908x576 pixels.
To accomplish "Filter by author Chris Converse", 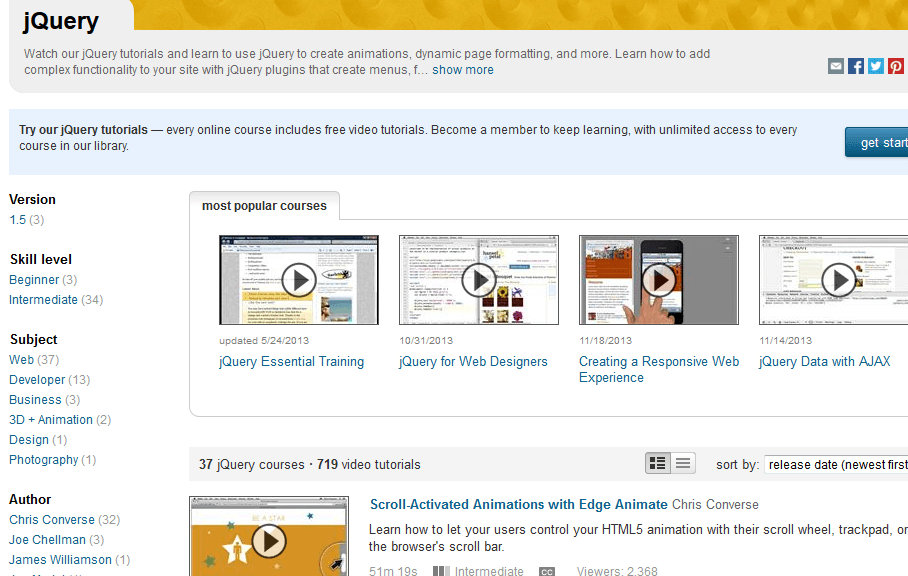I will [x=52, y=520].
